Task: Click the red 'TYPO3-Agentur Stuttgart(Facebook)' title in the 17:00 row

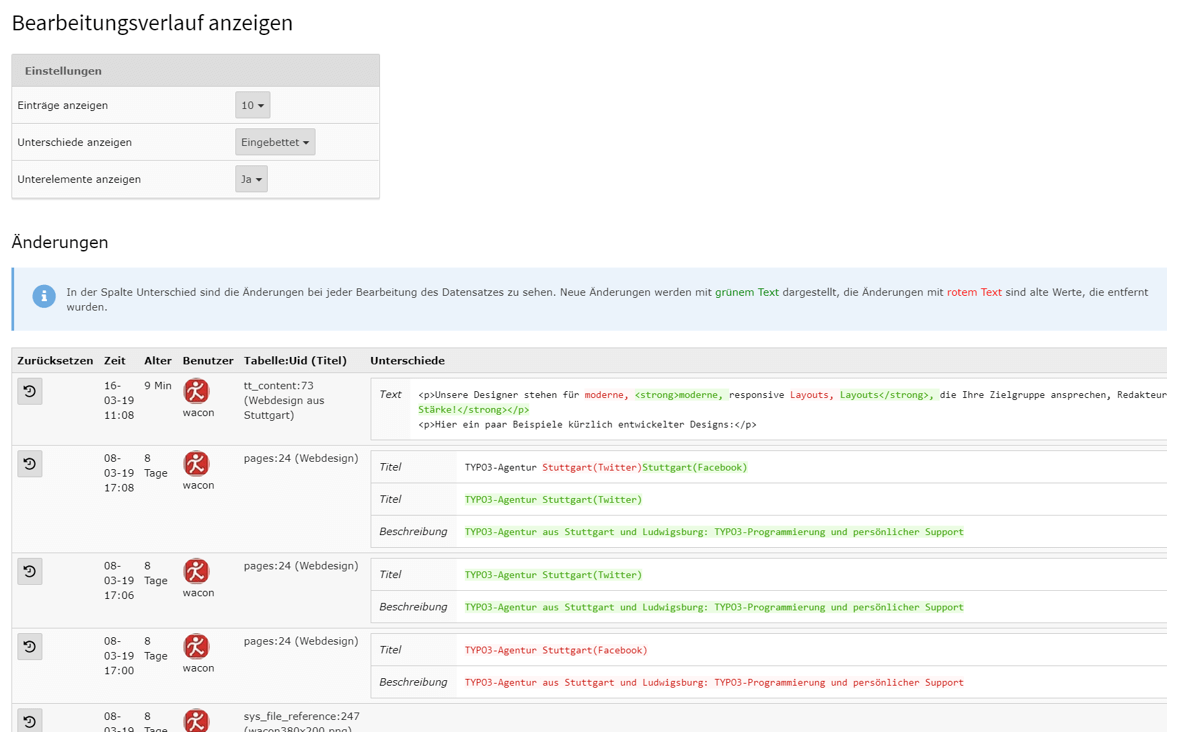Action: pyautogui.click(x=556, y=650)
